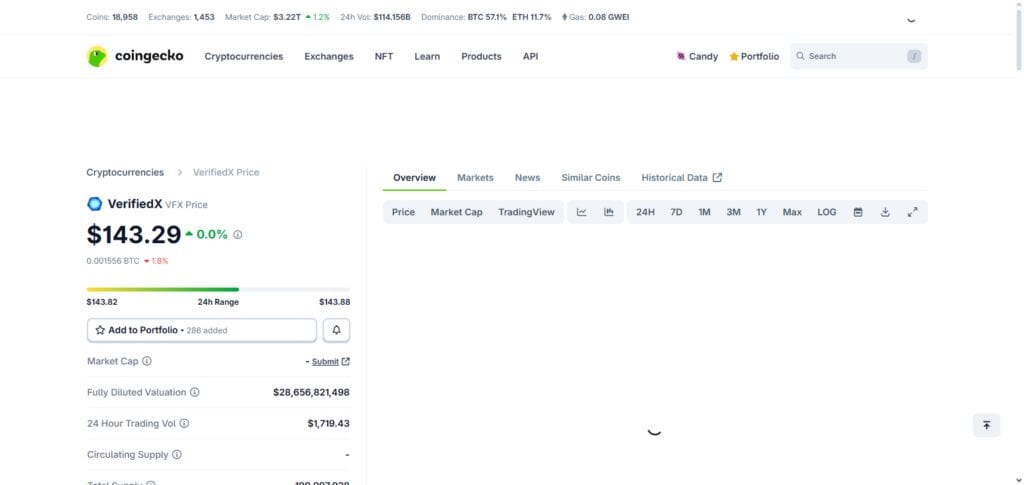Open the Exchanges nav menu
This screenshot has height=485, width=1024.
pos(328,56)
